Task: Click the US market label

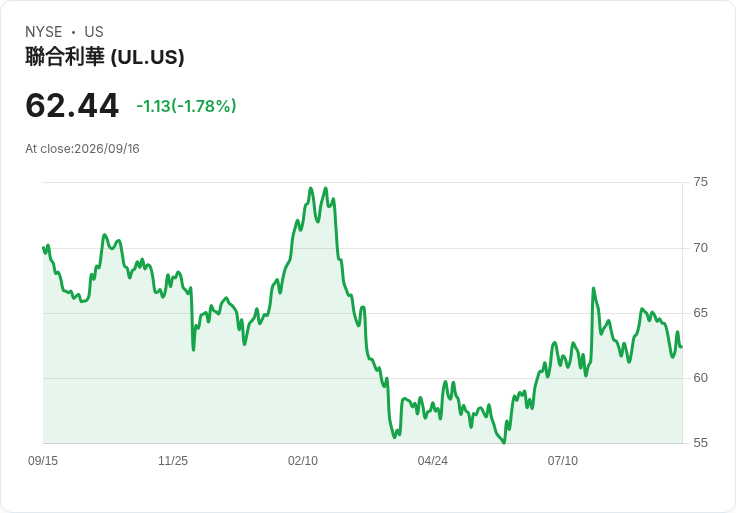Action: pos(94,32)
